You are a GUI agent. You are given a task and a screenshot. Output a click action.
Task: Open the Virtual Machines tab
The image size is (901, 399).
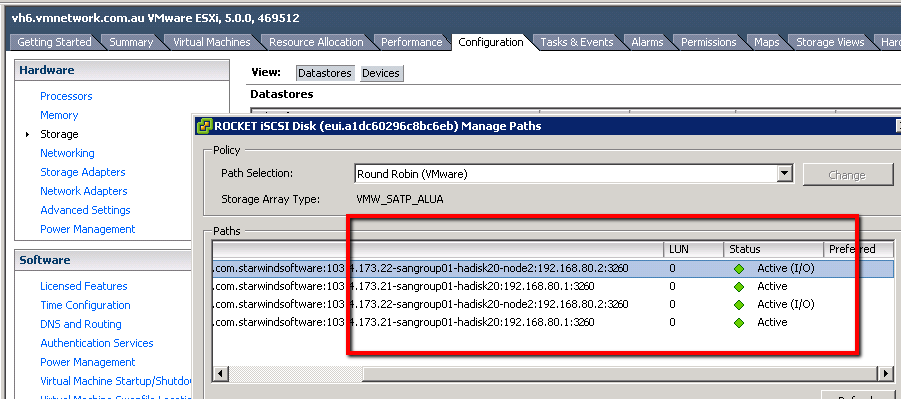click(x=211, y=42)
